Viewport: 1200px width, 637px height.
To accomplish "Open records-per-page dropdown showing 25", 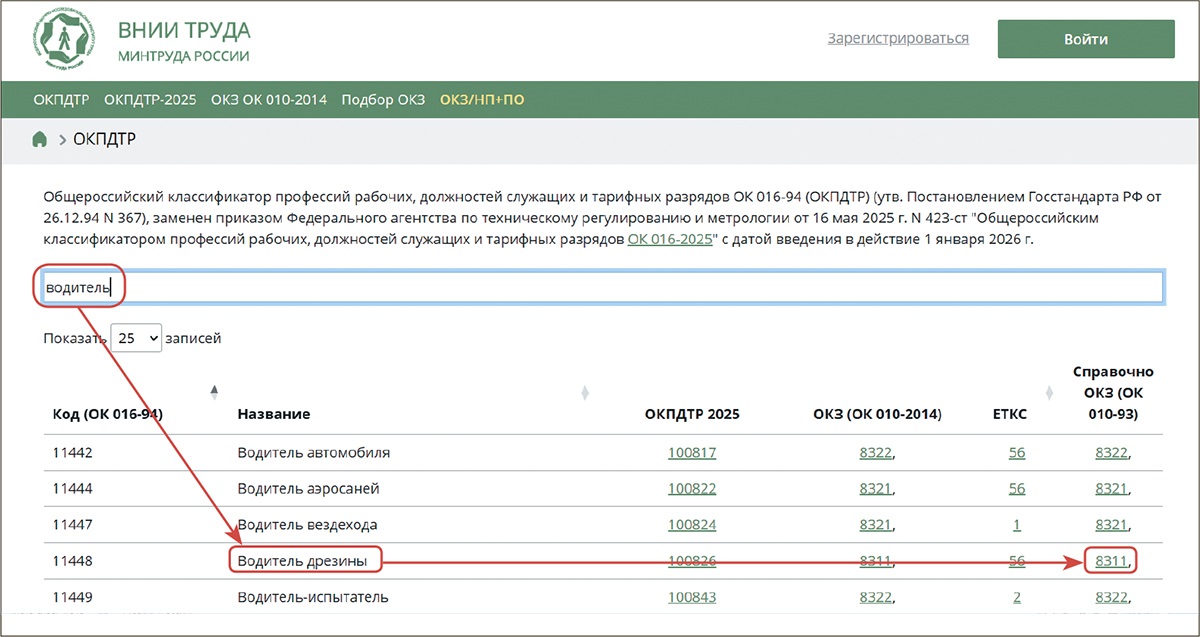I will pos(137,338).
